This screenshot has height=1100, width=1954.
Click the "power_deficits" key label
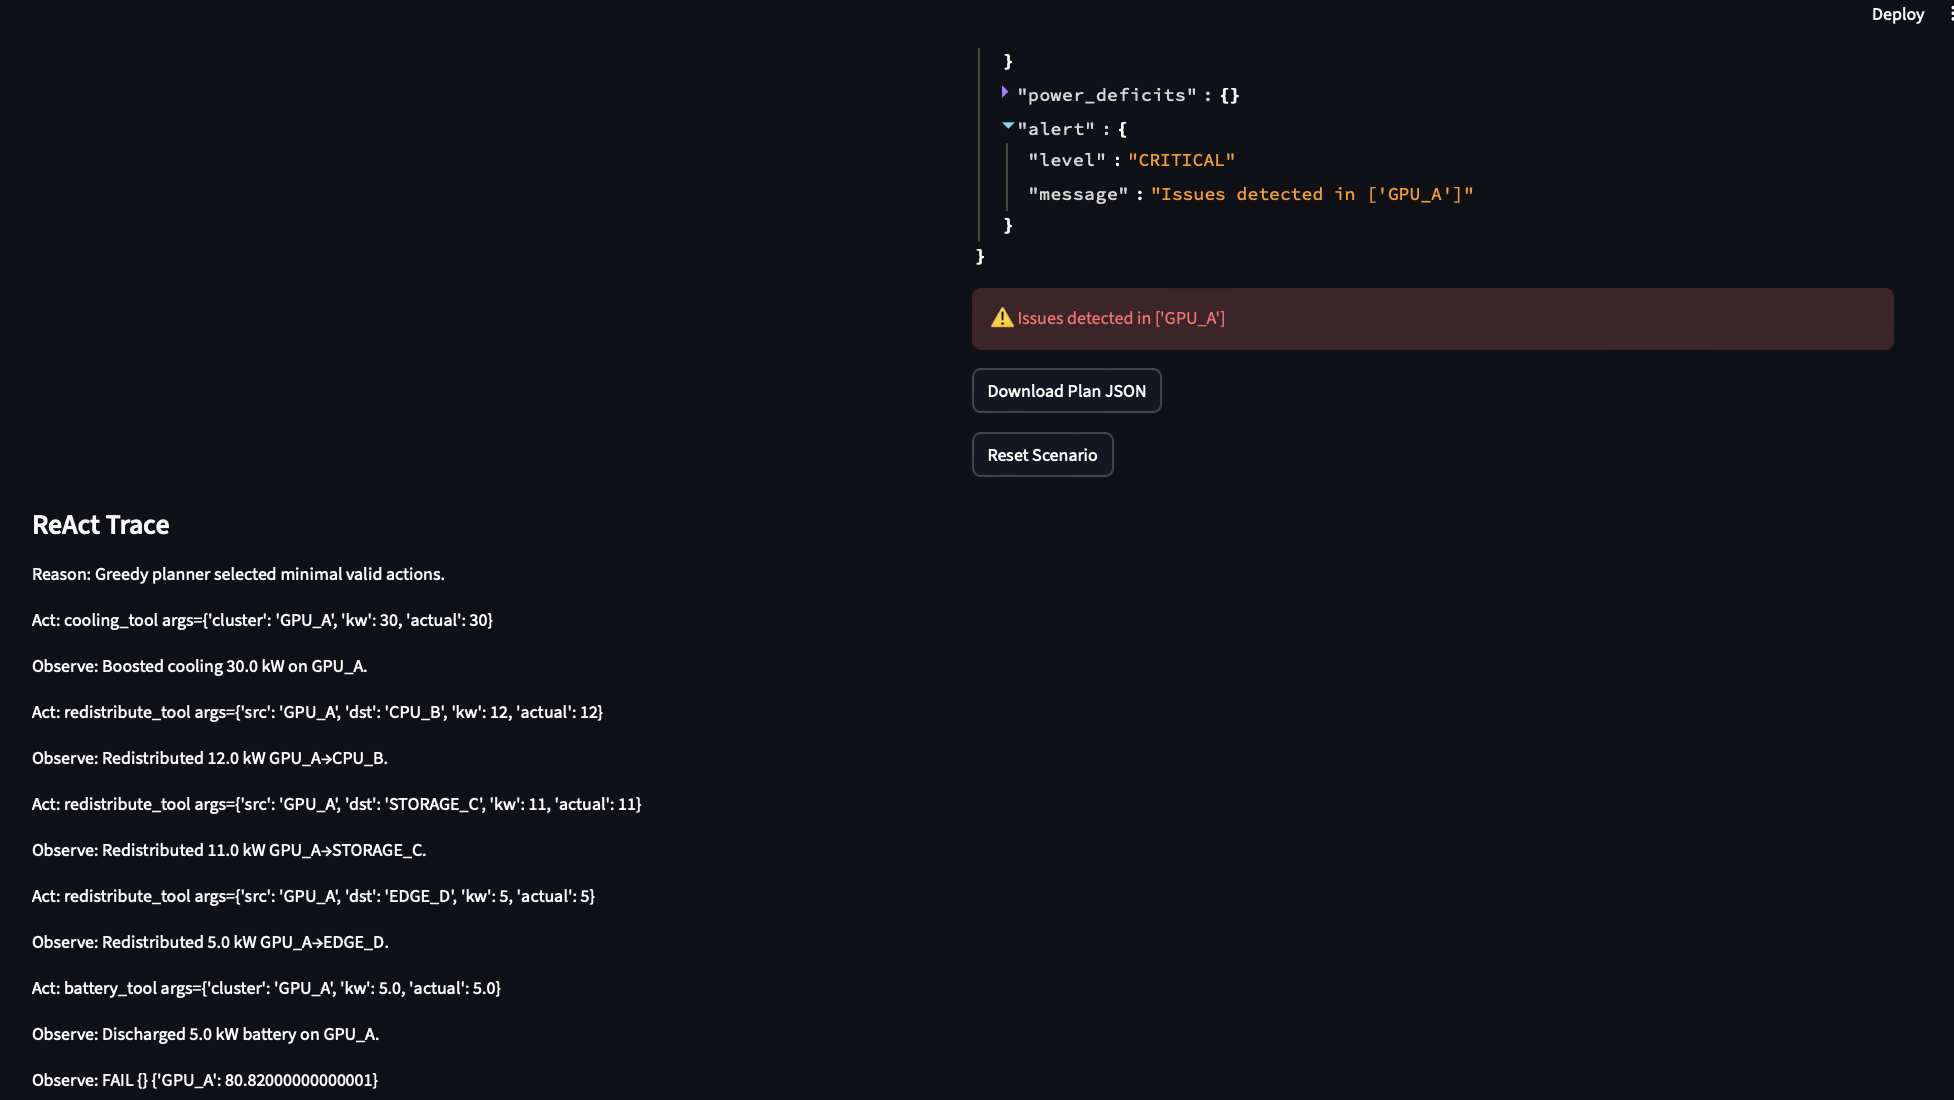point(1106,96)
